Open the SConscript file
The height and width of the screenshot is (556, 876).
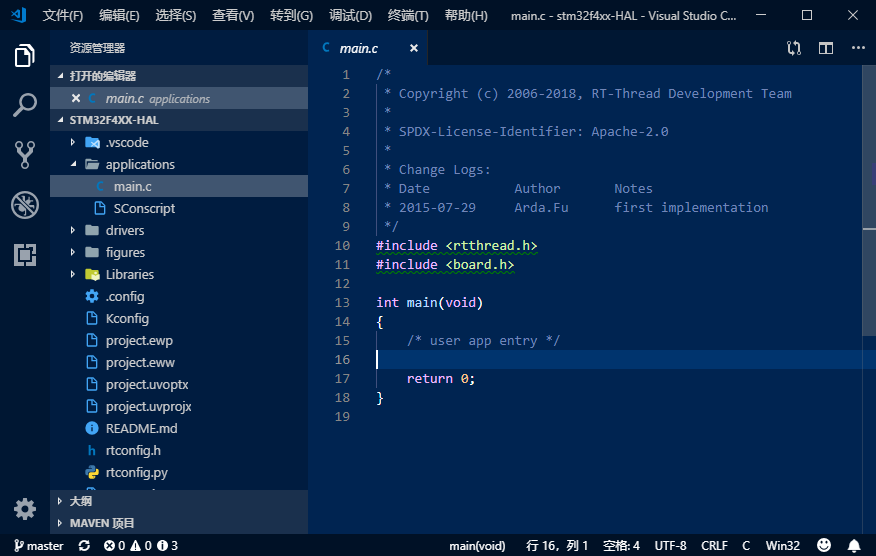click(179, 208)
